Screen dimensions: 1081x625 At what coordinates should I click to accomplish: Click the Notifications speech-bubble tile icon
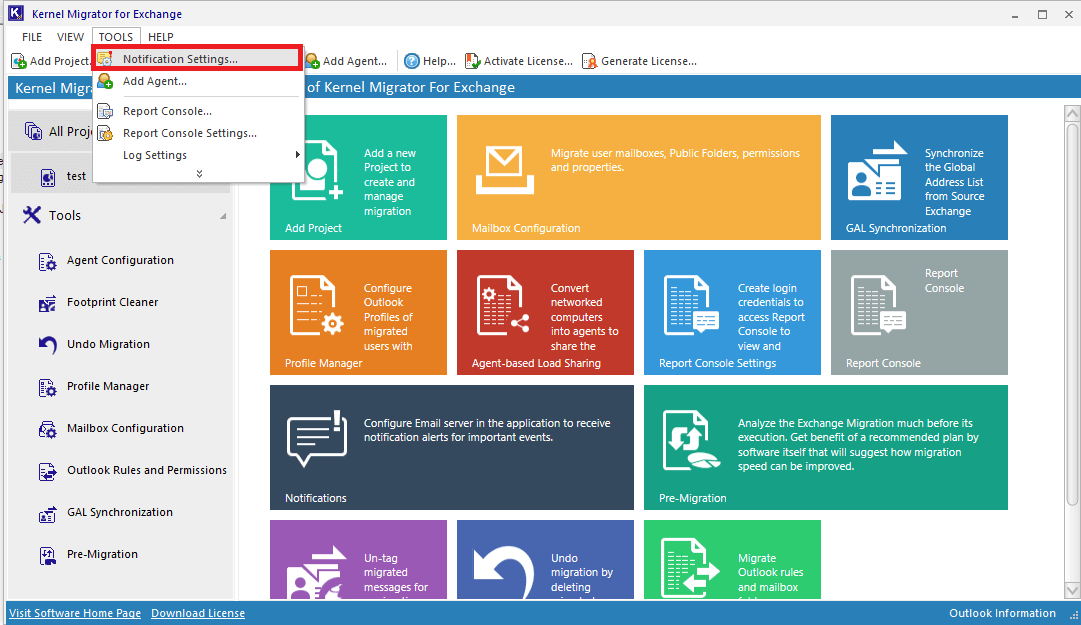click(317, 439)
